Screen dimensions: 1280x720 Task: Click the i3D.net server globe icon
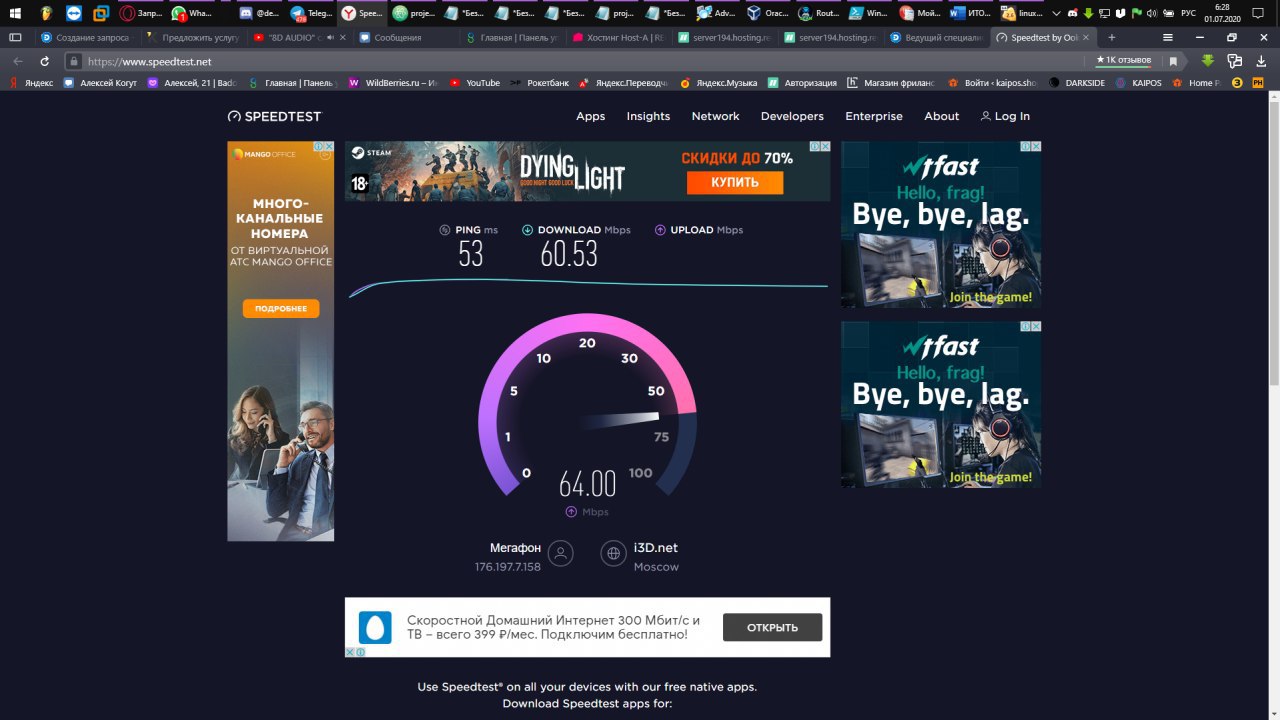click(x=614, y=553)
